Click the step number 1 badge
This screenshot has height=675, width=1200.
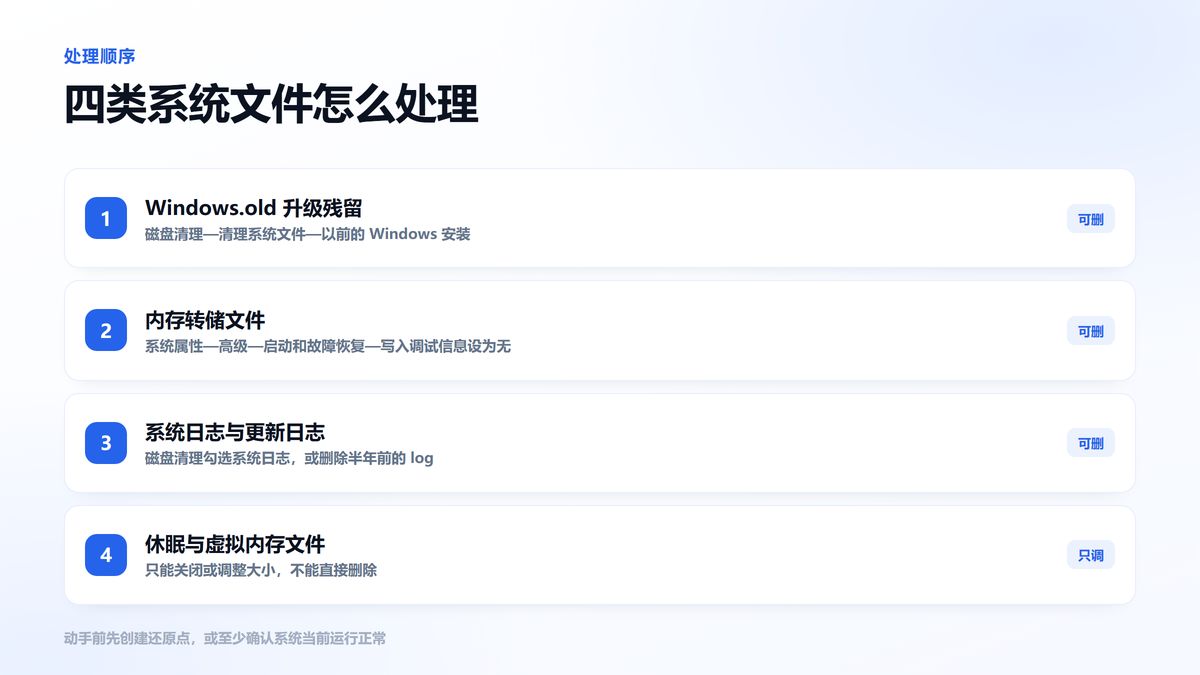(106, 218)
